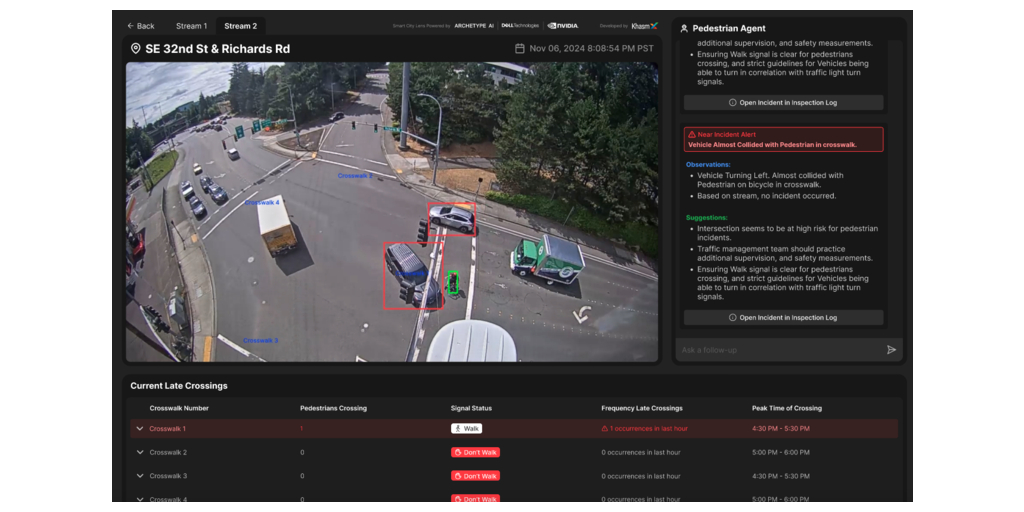1024x512 pixels.
Task: Click the calendar icon beside the date
Action: (519, 49)
